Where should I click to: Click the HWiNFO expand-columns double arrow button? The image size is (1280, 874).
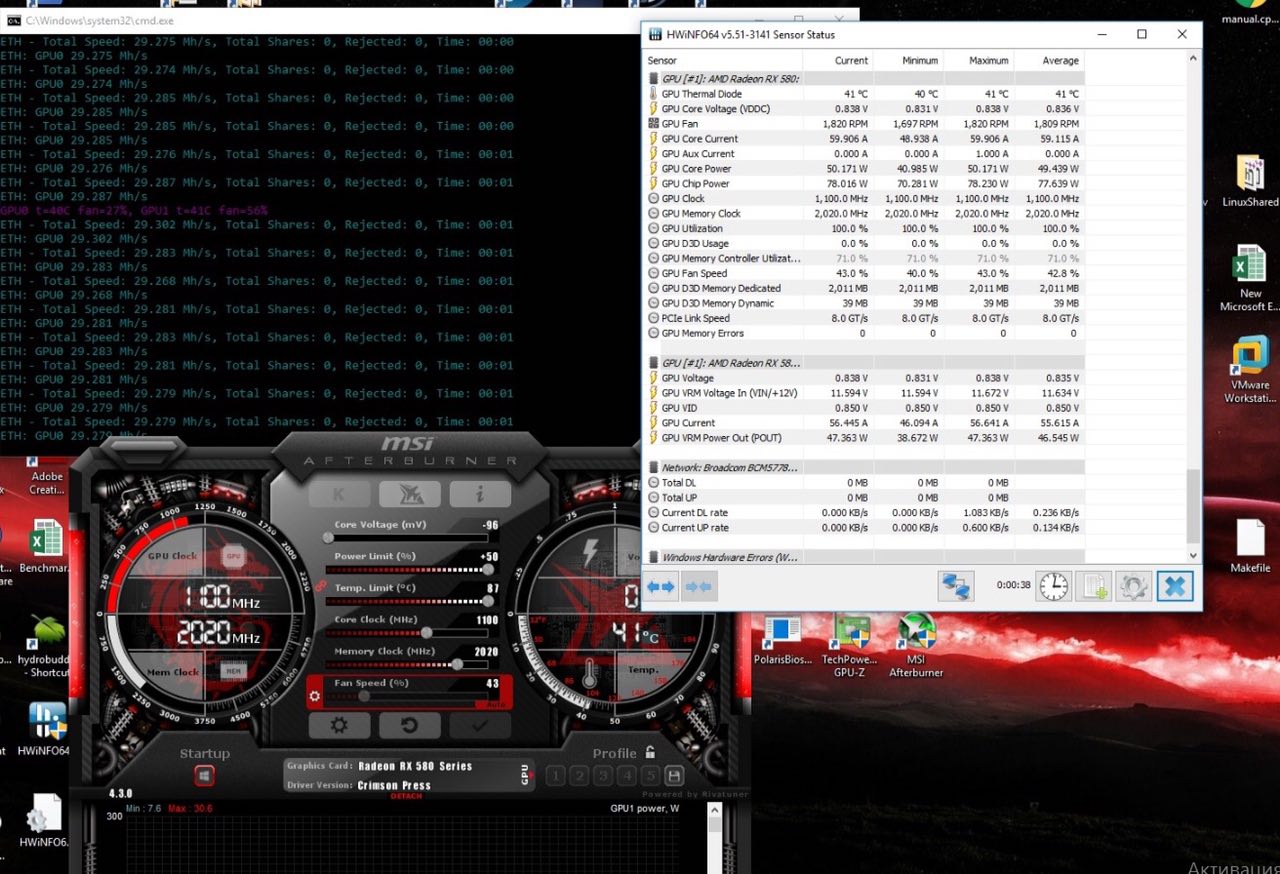[662, 586]
